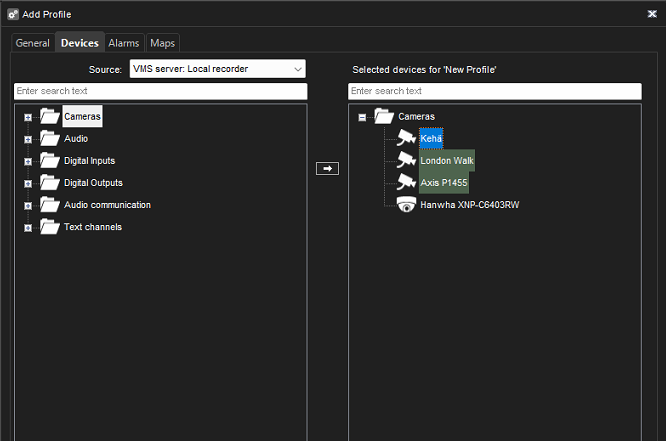Click the Audio communication folder icon
The height and width of the screenshot is (441, 666).
pyautogui.click(x=50, y=204)
